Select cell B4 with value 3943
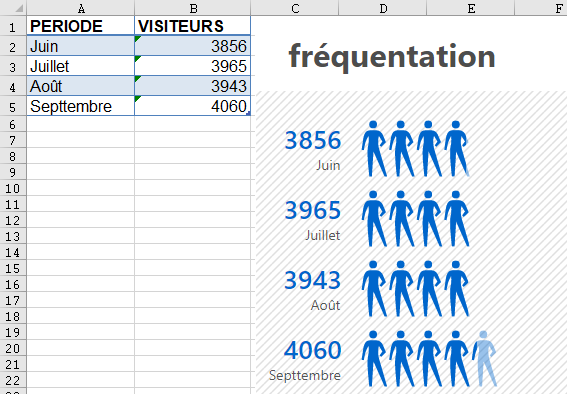This screenshot has height=394, width=567. (x=192, y=86)
